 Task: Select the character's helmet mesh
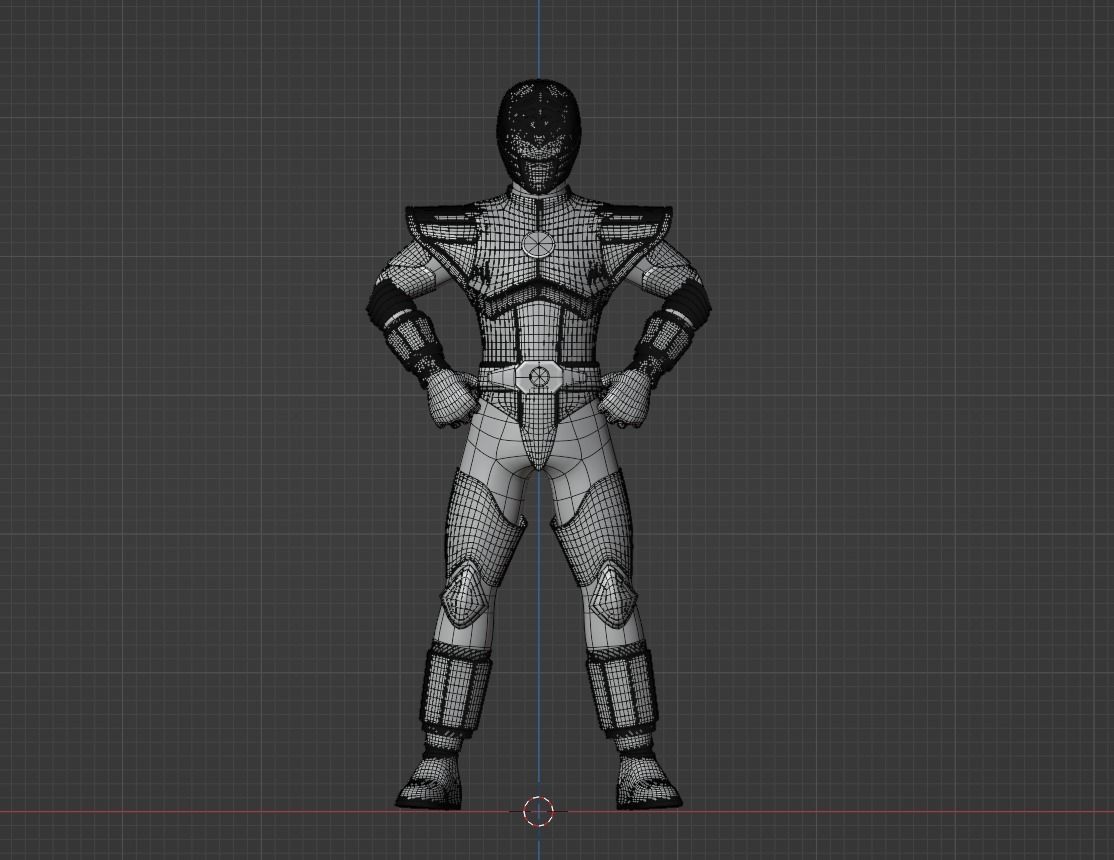point(539,136)
